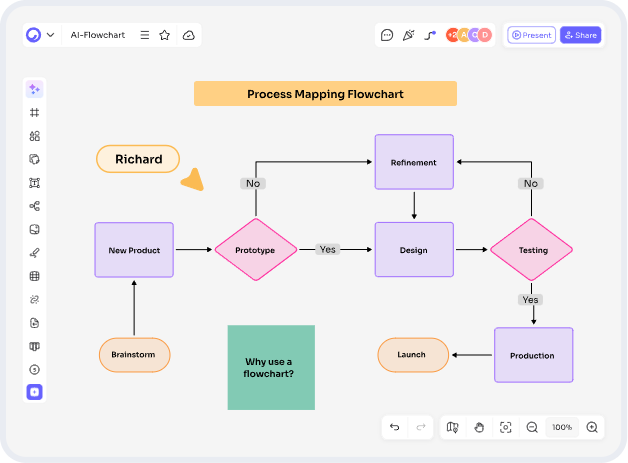Screen dimensions: 628x463
Task: Toggle the hand pan tool
Action: tap(479, 427)
